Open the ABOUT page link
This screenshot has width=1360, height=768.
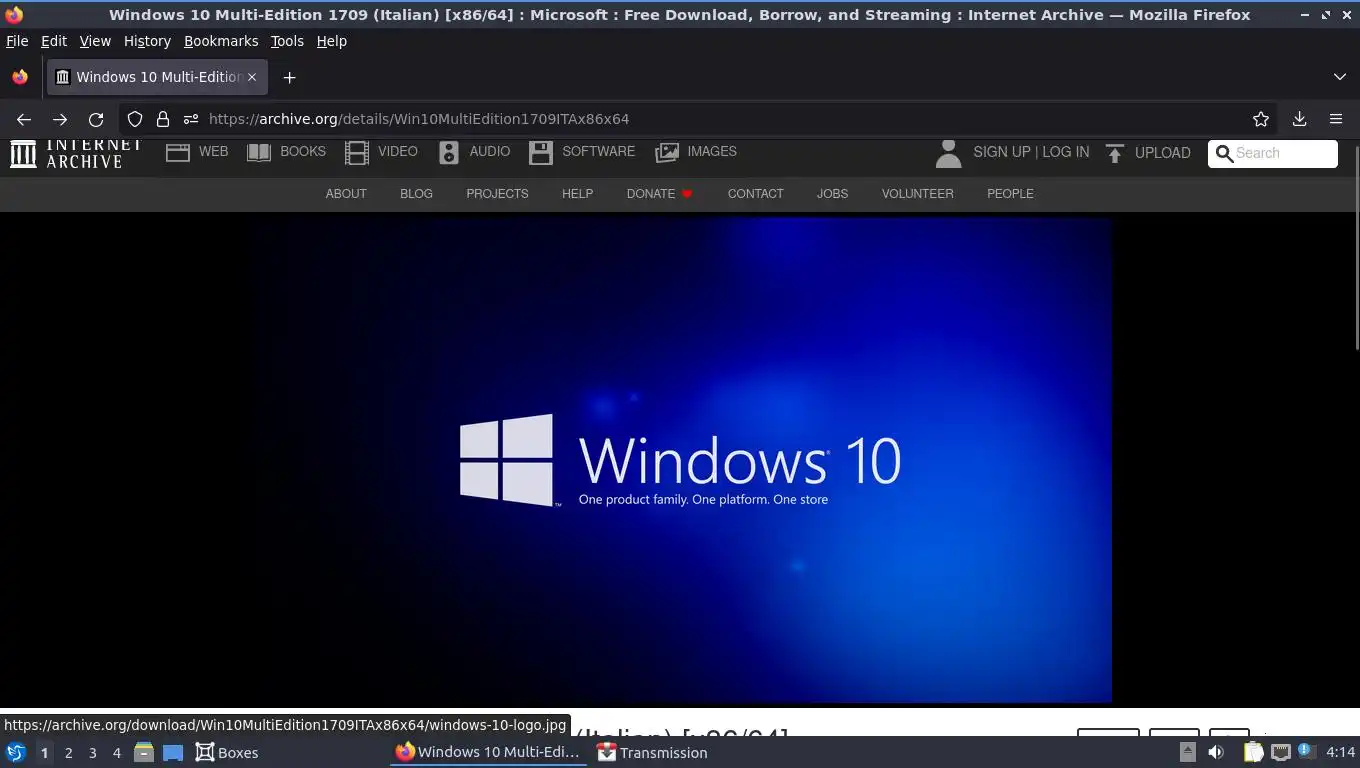[346, 194]
